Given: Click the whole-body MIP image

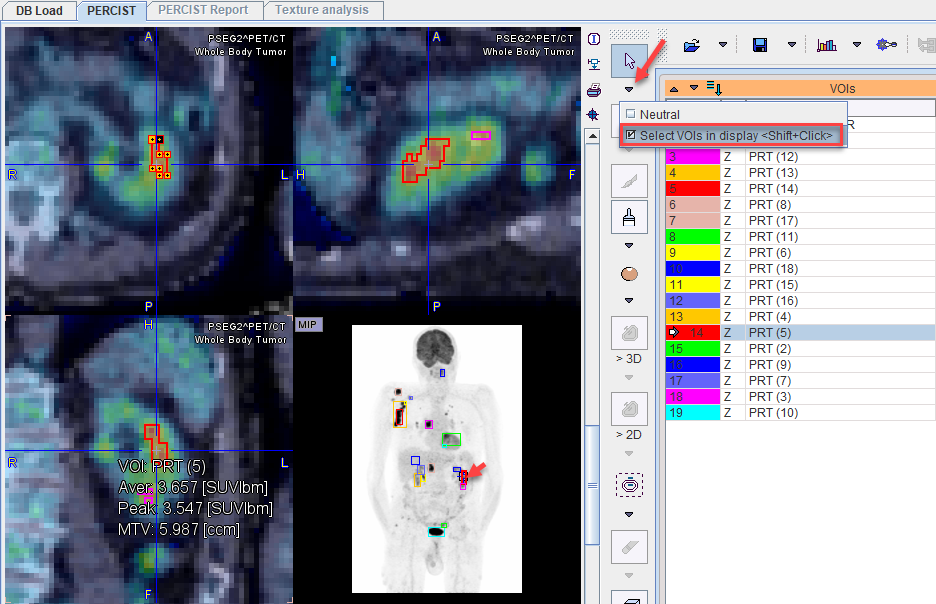Looking at the screenshot, I should click(x=436, y=459).
